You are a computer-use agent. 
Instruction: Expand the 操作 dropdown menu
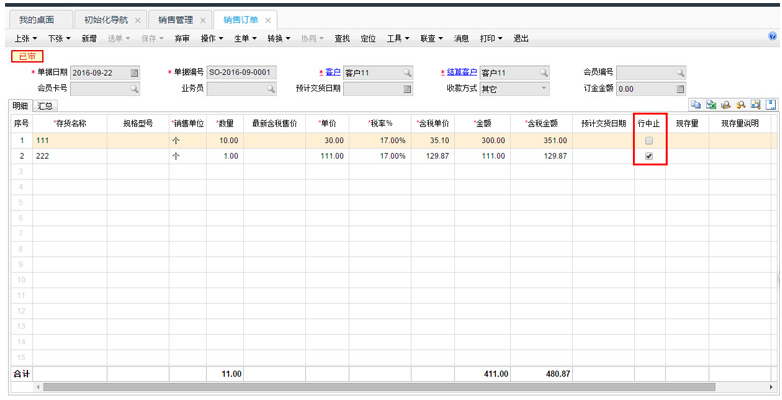click(x=212, y=38)
